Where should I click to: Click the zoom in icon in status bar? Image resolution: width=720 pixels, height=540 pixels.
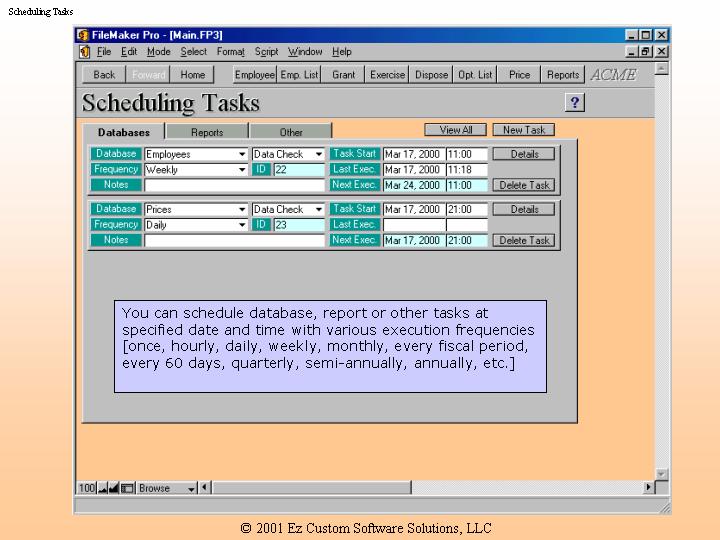click(x=114, y=488)
